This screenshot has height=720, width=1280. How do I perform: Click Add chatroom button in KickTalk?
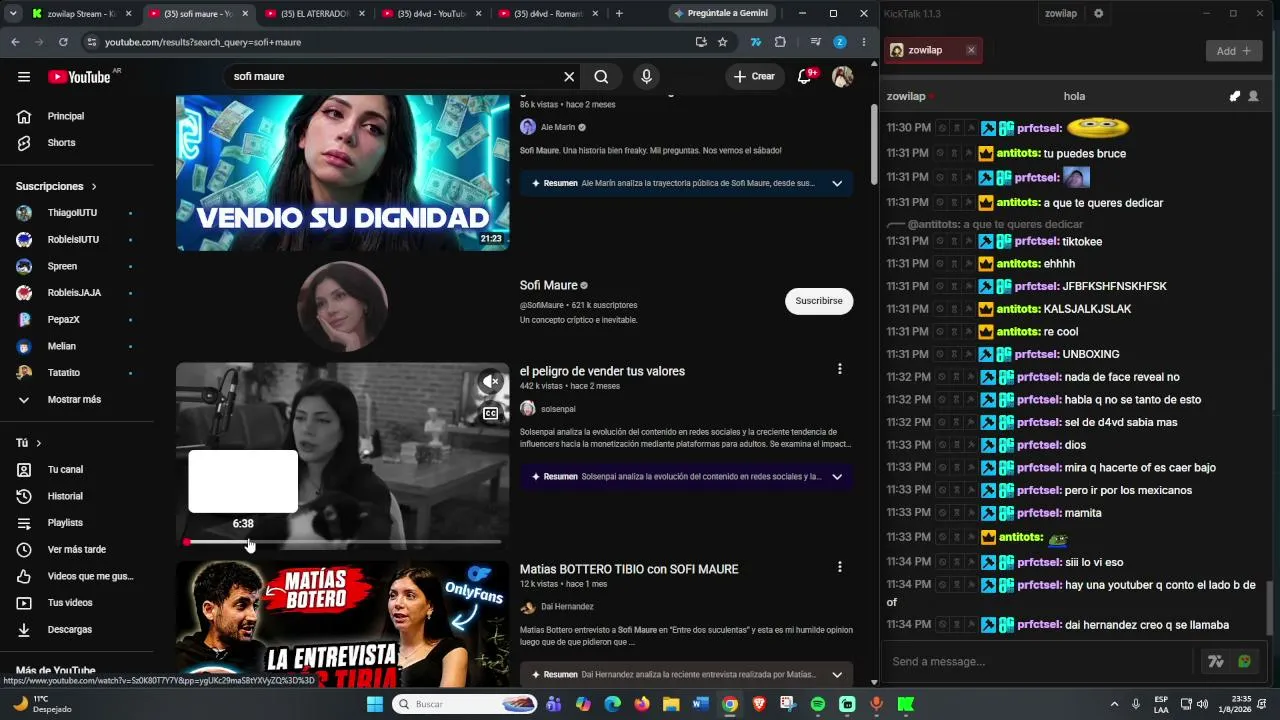point(1234,51)
